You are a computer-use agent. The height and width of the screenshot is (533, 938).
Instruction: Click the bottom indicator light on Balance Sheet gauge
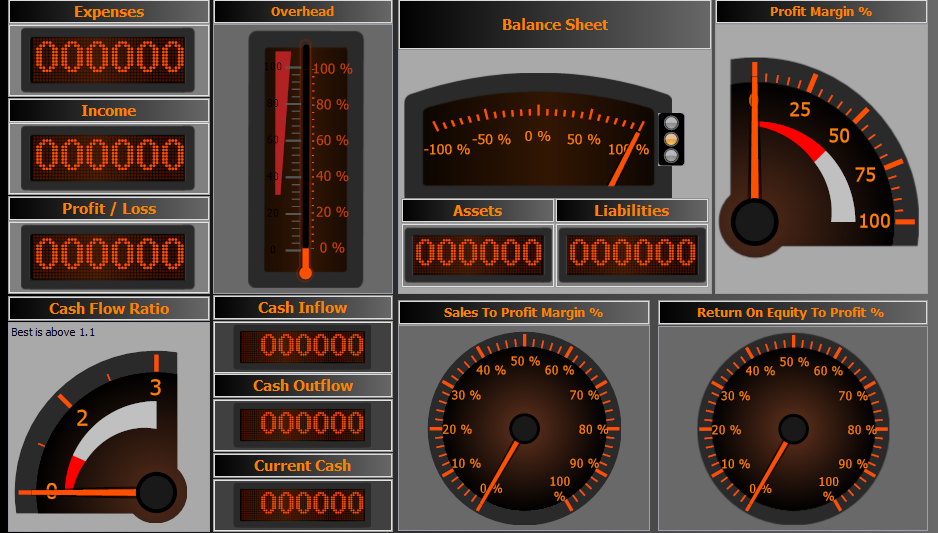tap(671, 155)
